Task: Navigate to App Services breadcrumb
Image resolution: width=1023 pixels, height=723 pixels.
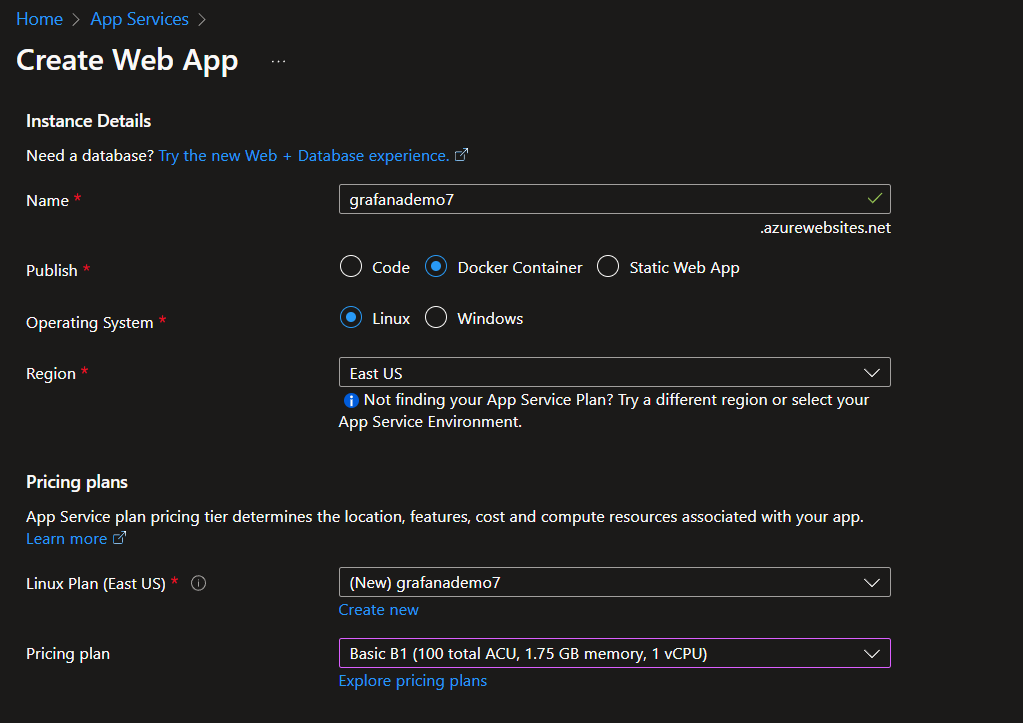Action: tap(140, 19)
